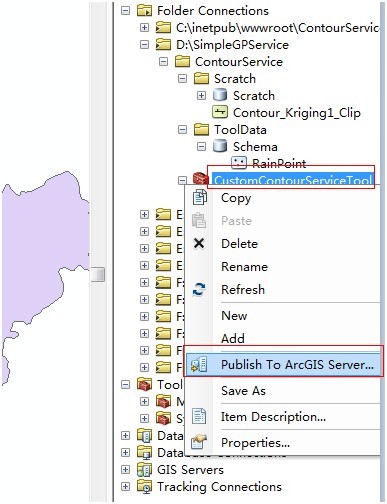Choose Rename from the context menu
387x504 pixels.
click(244, 267)
